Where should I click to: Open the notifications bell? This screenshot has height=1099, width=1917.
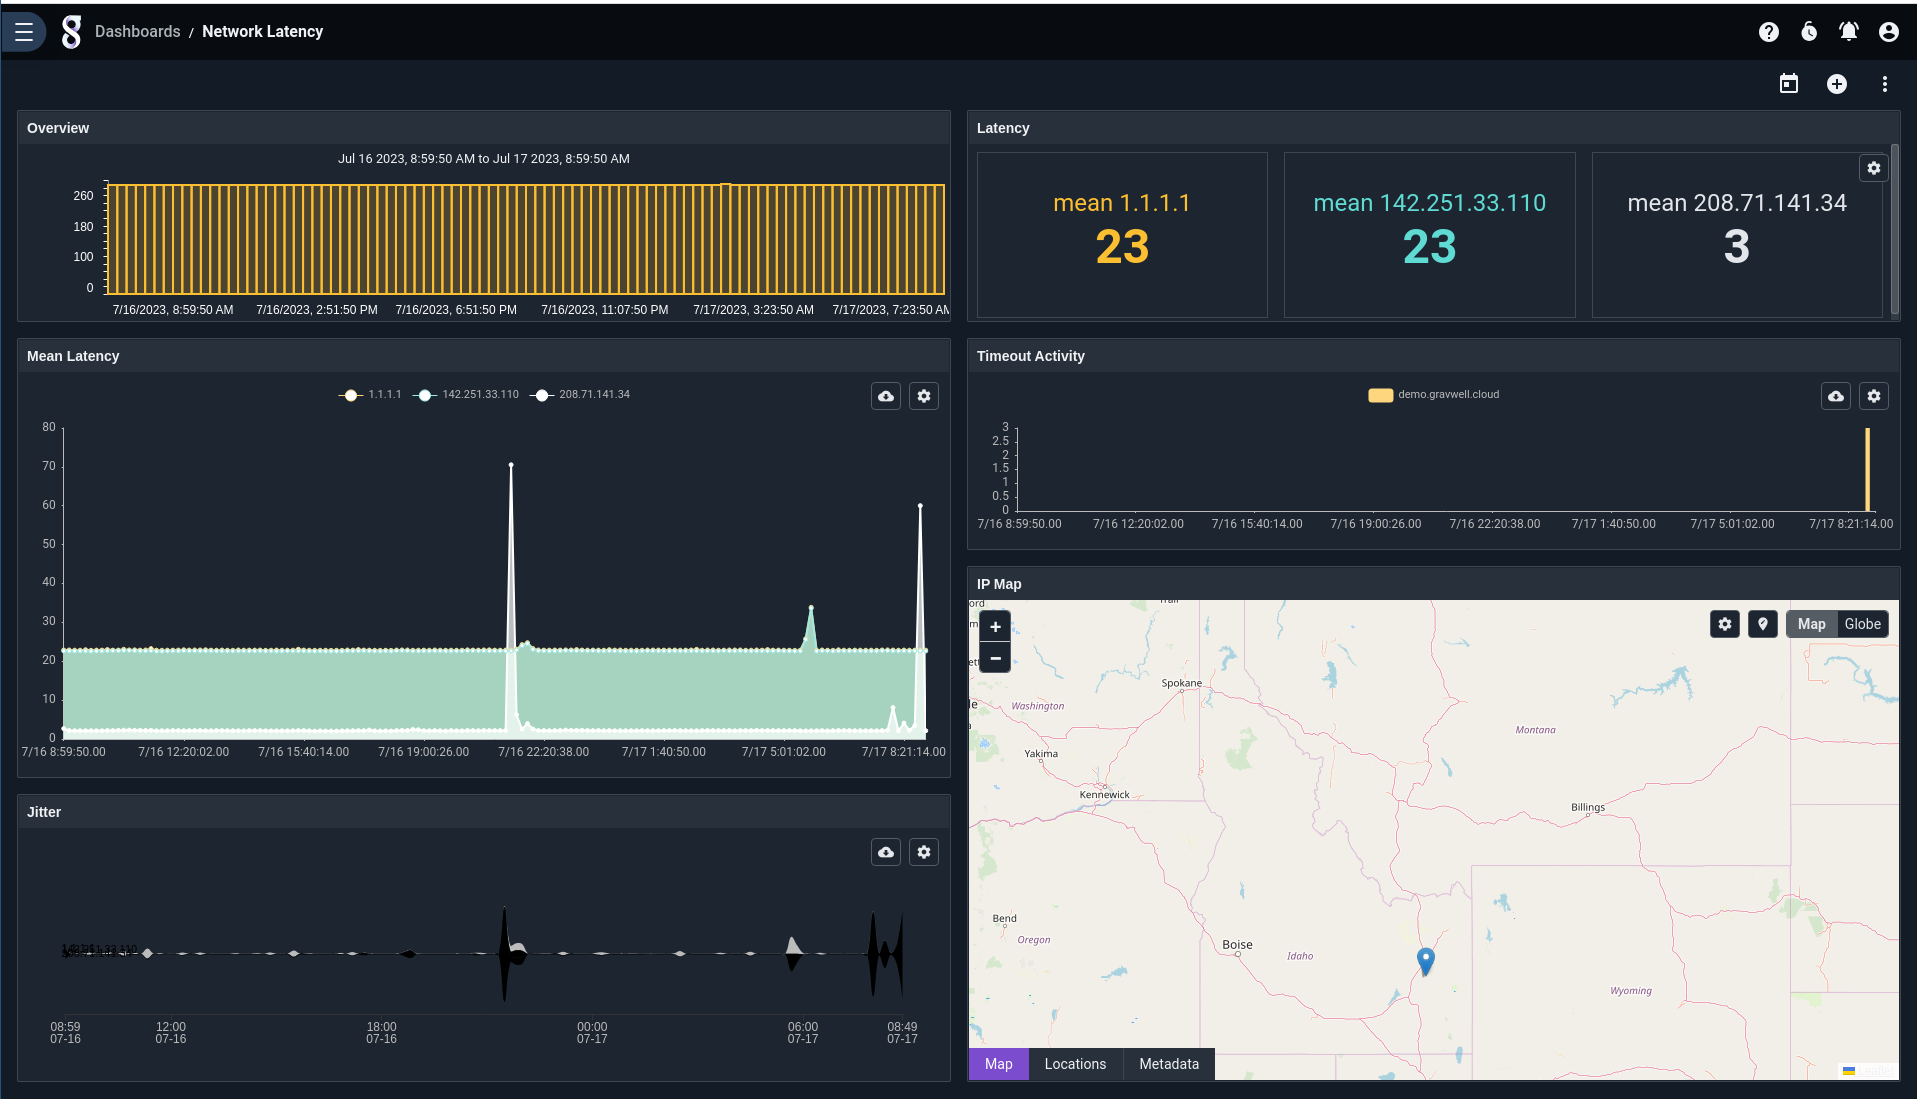tap(1848, 32)
